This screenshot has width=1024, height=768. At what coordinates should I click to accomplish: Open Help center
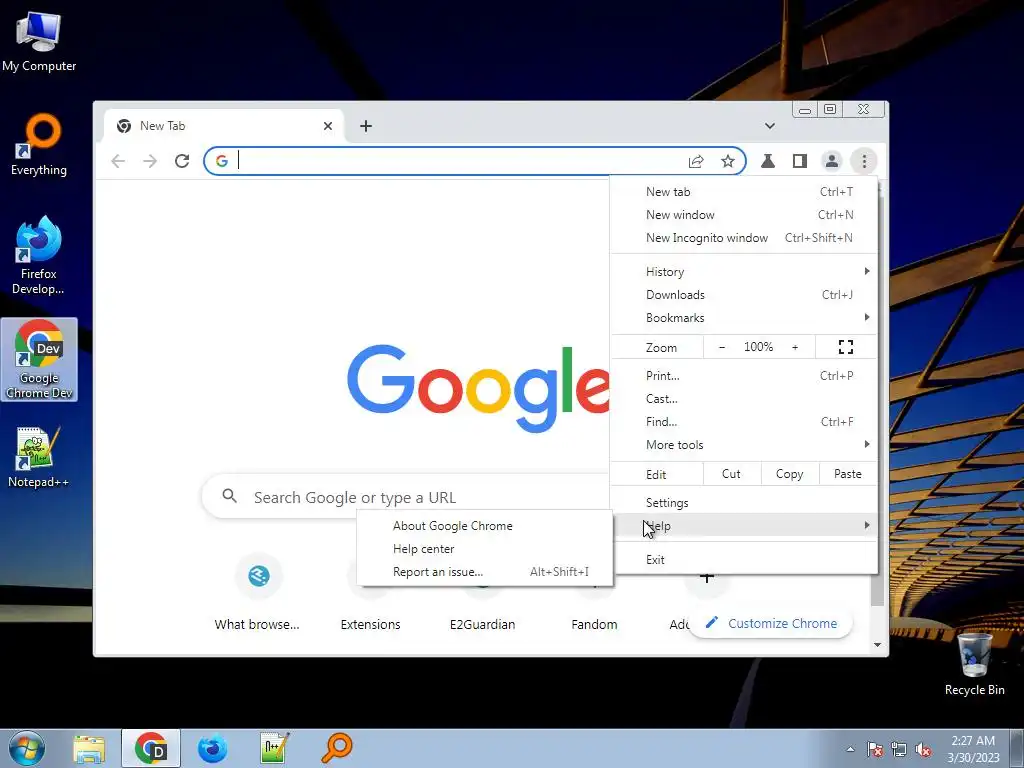pyautogui.click(x=485, y=549)
